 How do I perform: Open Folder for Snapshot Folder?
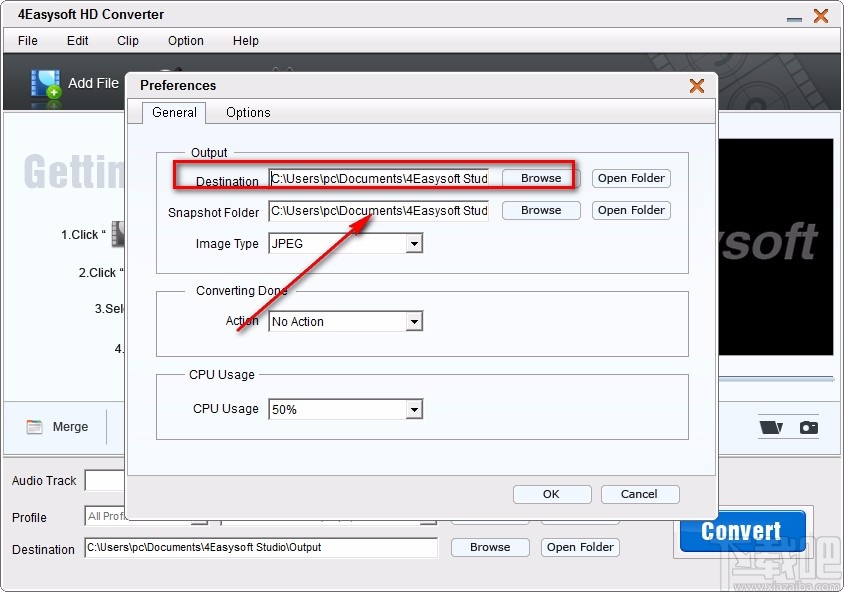tap(631, 210)
